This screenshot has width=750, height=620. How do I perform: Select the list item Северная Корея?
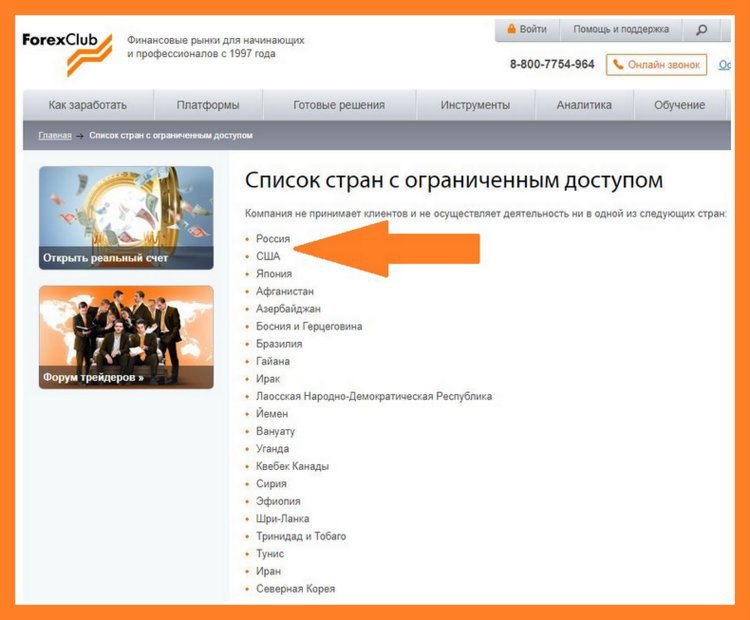click(296, 589)
